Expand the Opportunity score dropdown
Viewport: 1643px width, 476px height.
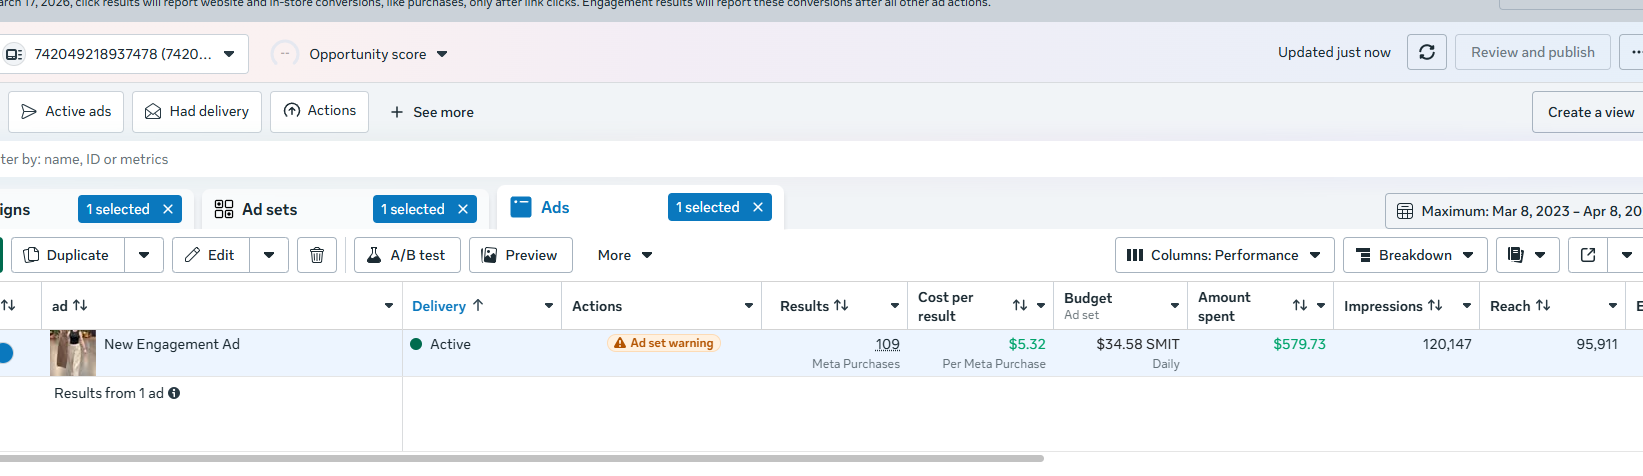point(442,54)
